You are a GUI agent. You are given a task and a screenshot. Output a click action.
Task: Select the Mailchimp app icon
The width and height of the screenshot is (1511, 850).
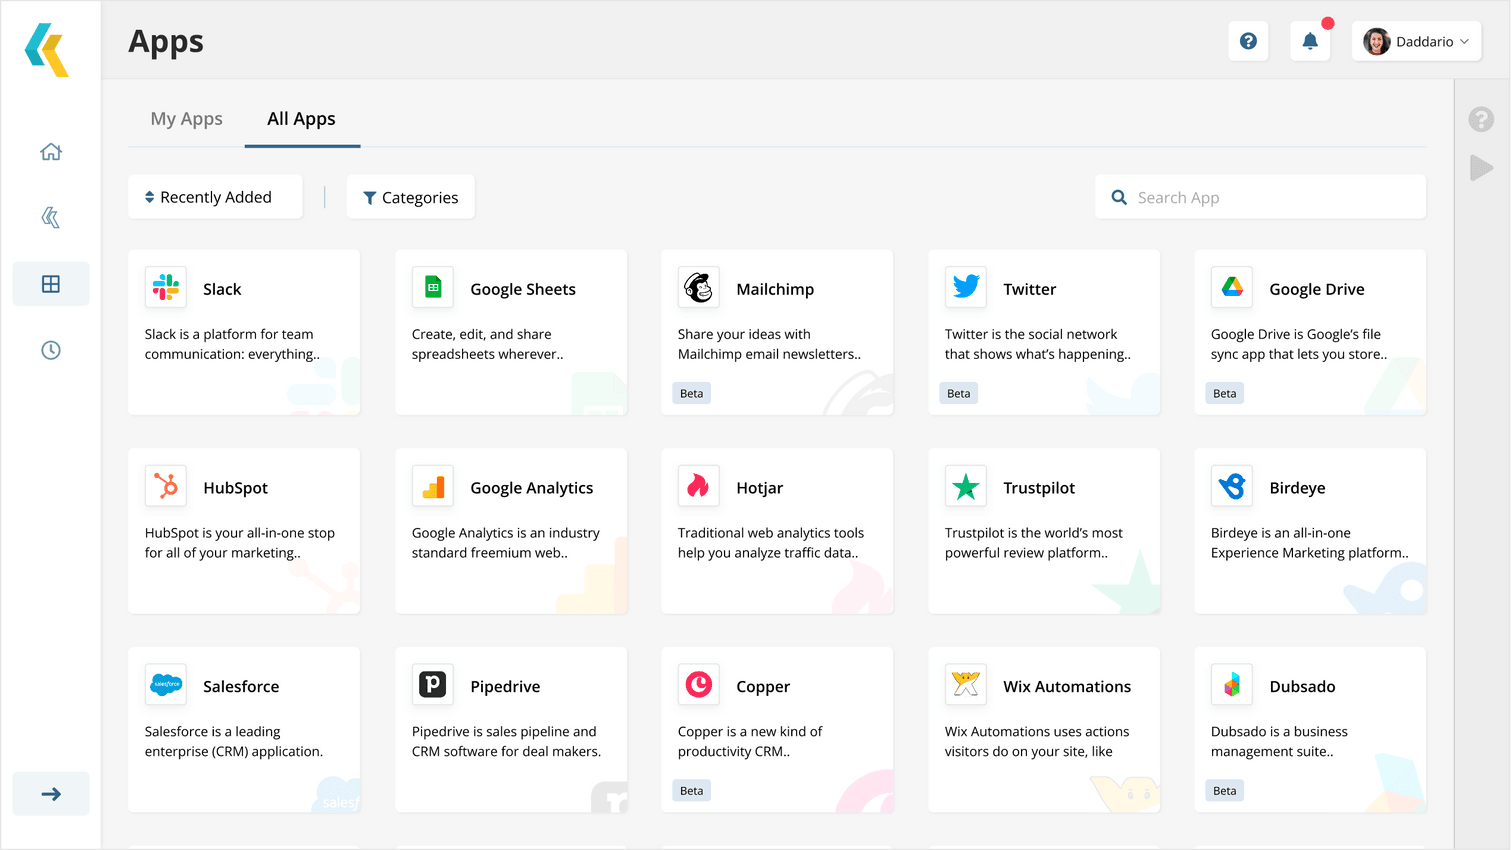coord(698,287)
